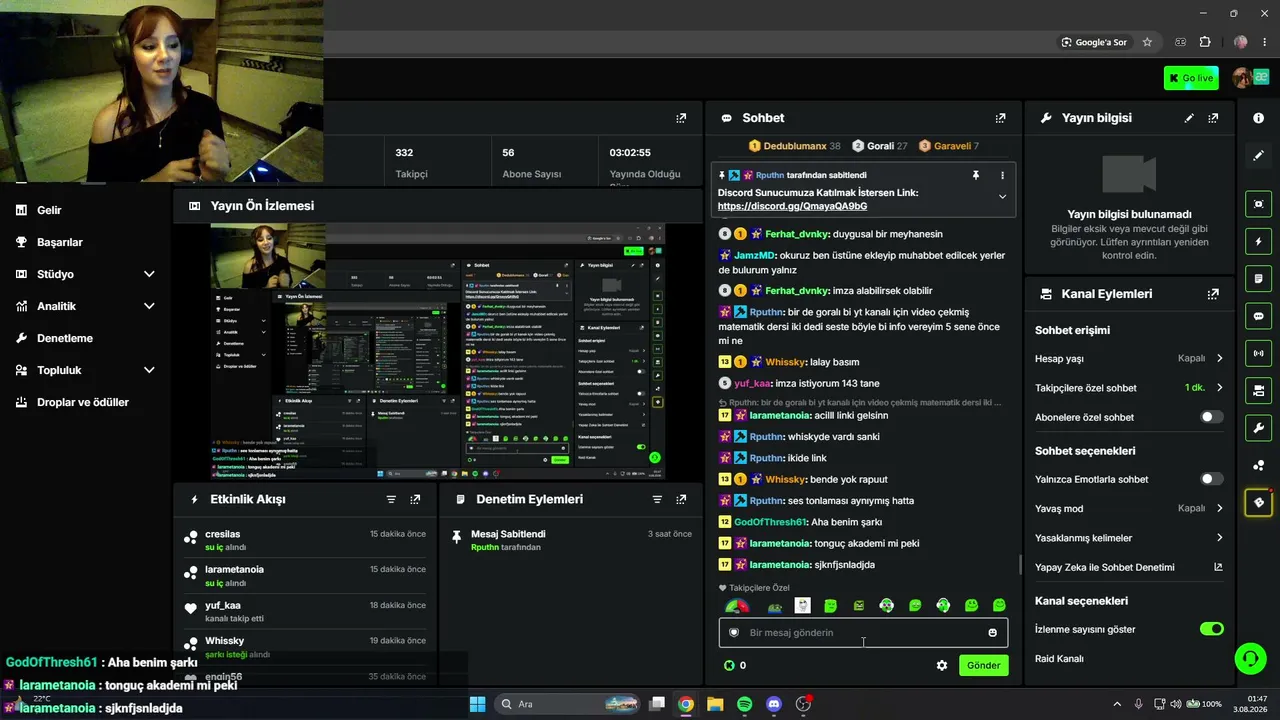Go to Başarılar in the sidebar
This screenshot has width=1280, height=720.
tap(60, 242)
